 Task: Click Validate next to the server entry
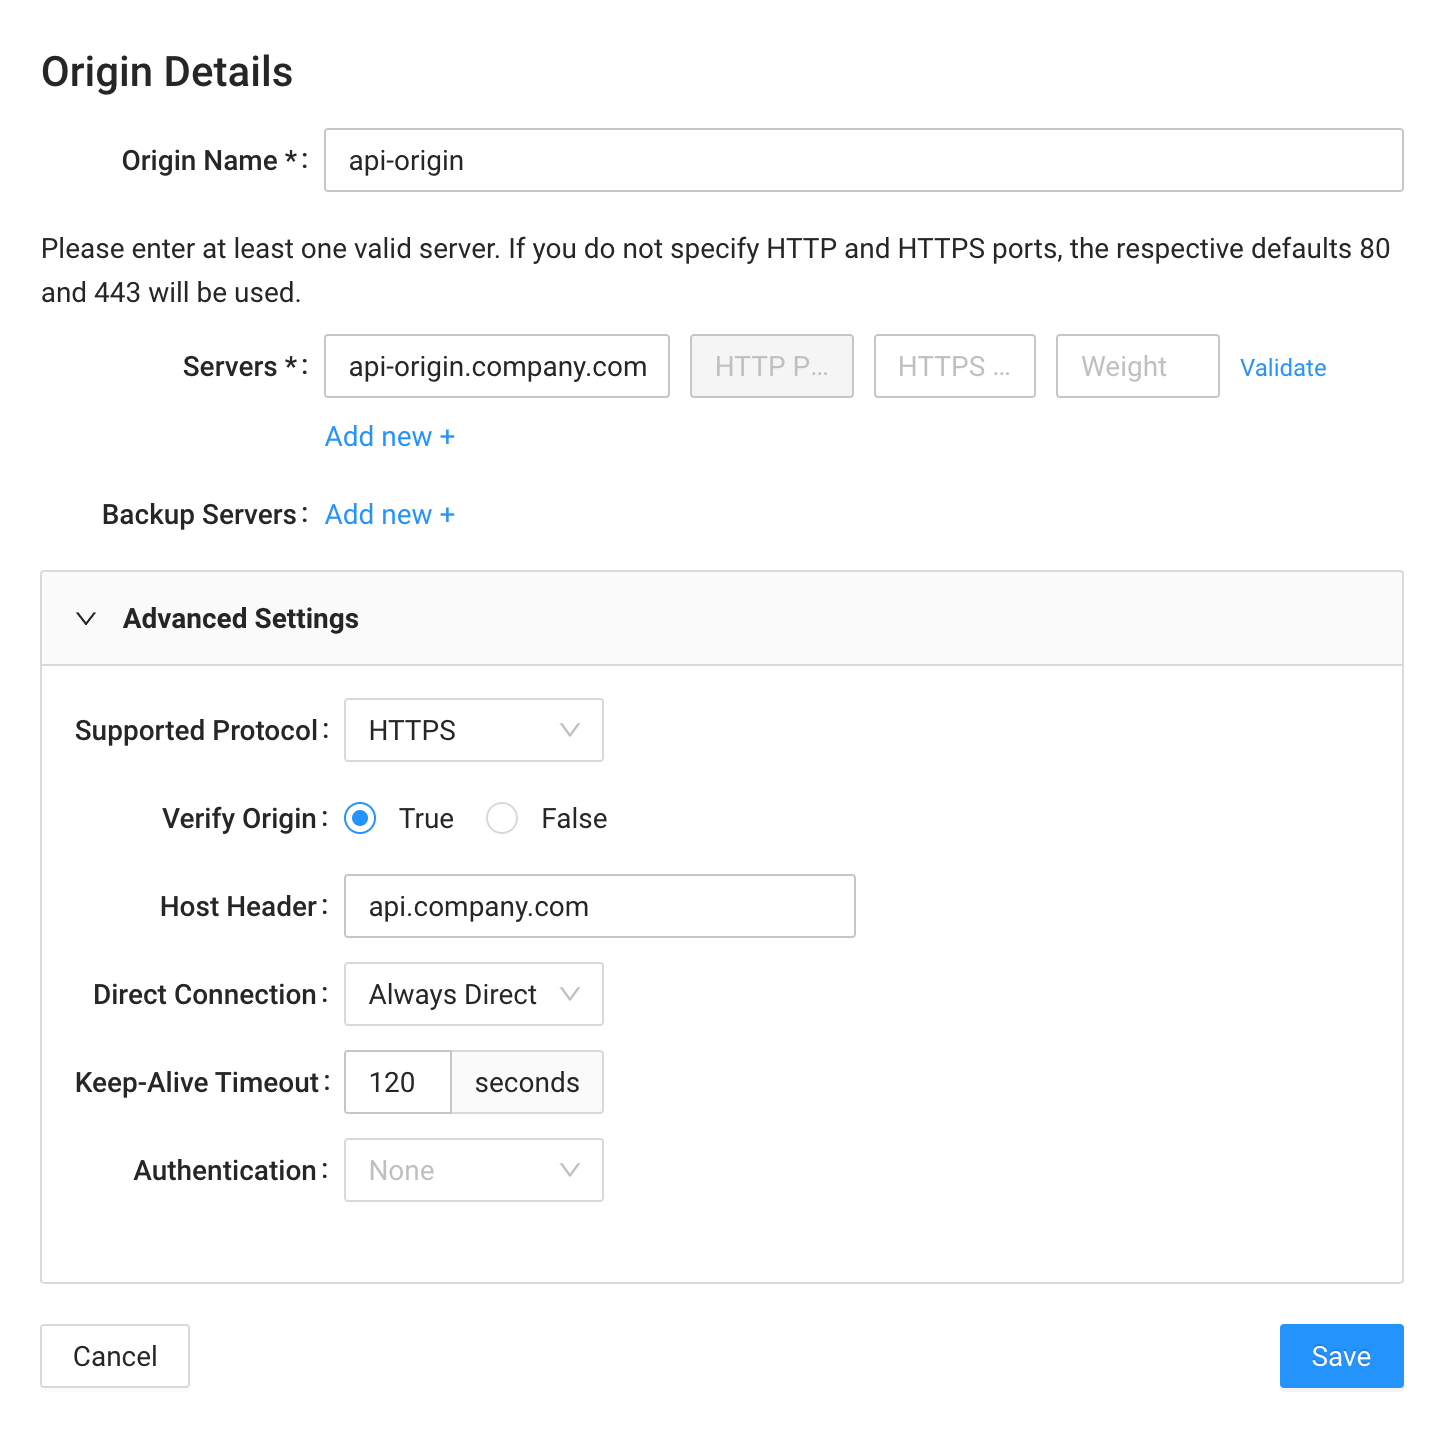point(1283,367)
